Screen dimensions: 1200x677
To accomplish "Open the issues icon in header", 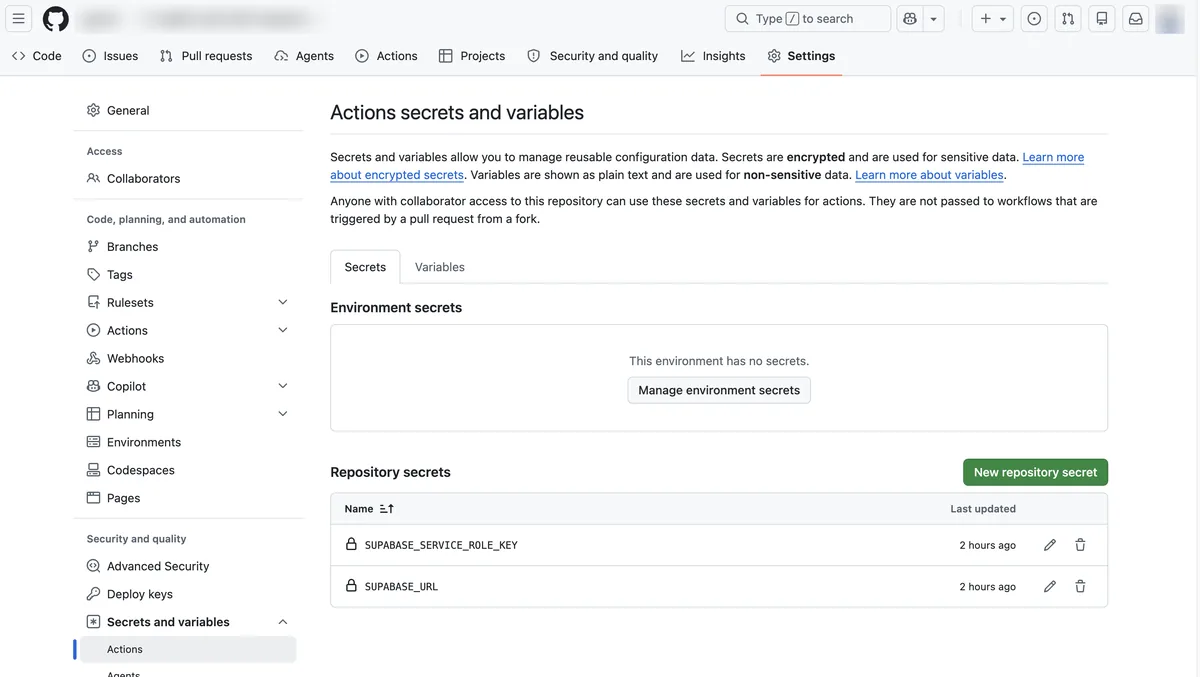I will pyautogui.click(x=1035, y=18).
